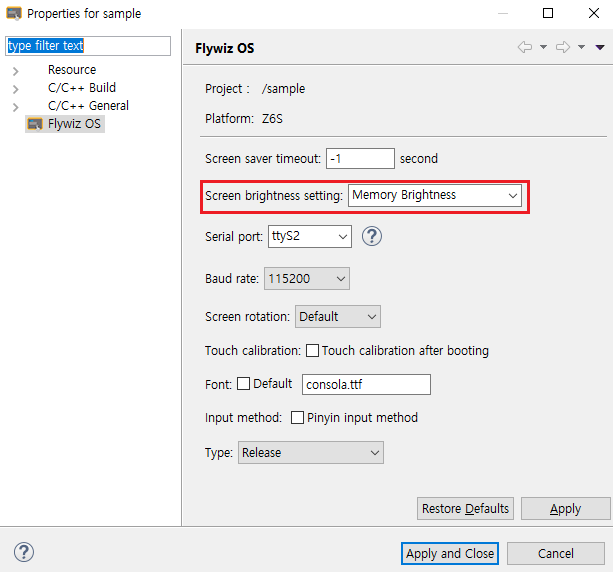The width and height of the screenshot is (613, 572).
Task: Click the dialog help icon at bottom left
Action: (x=24, y=552)
